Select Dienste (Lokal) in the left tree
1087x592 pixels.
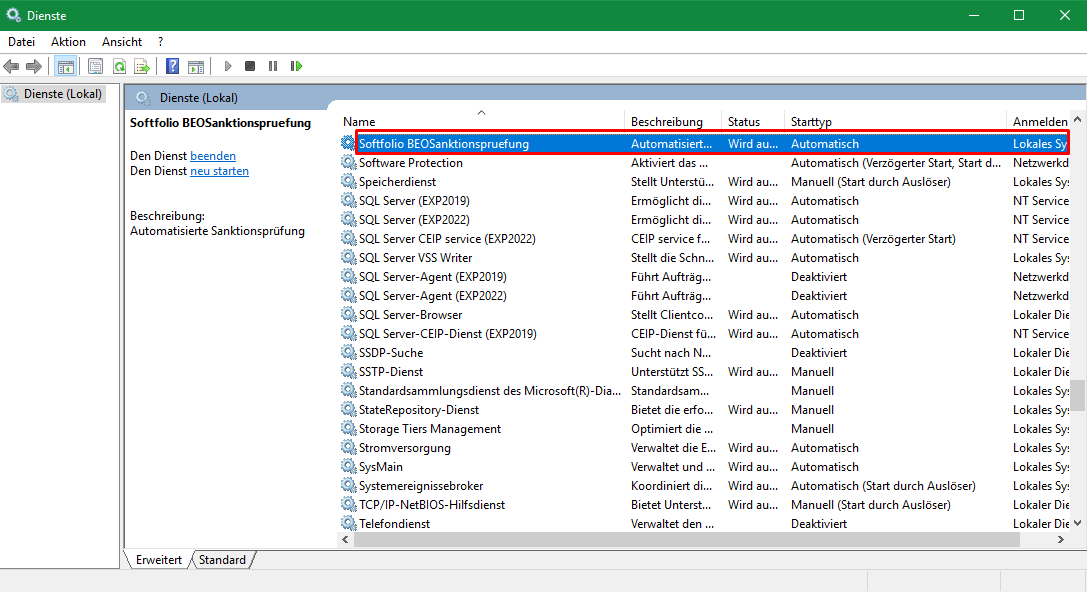point(61,94)
